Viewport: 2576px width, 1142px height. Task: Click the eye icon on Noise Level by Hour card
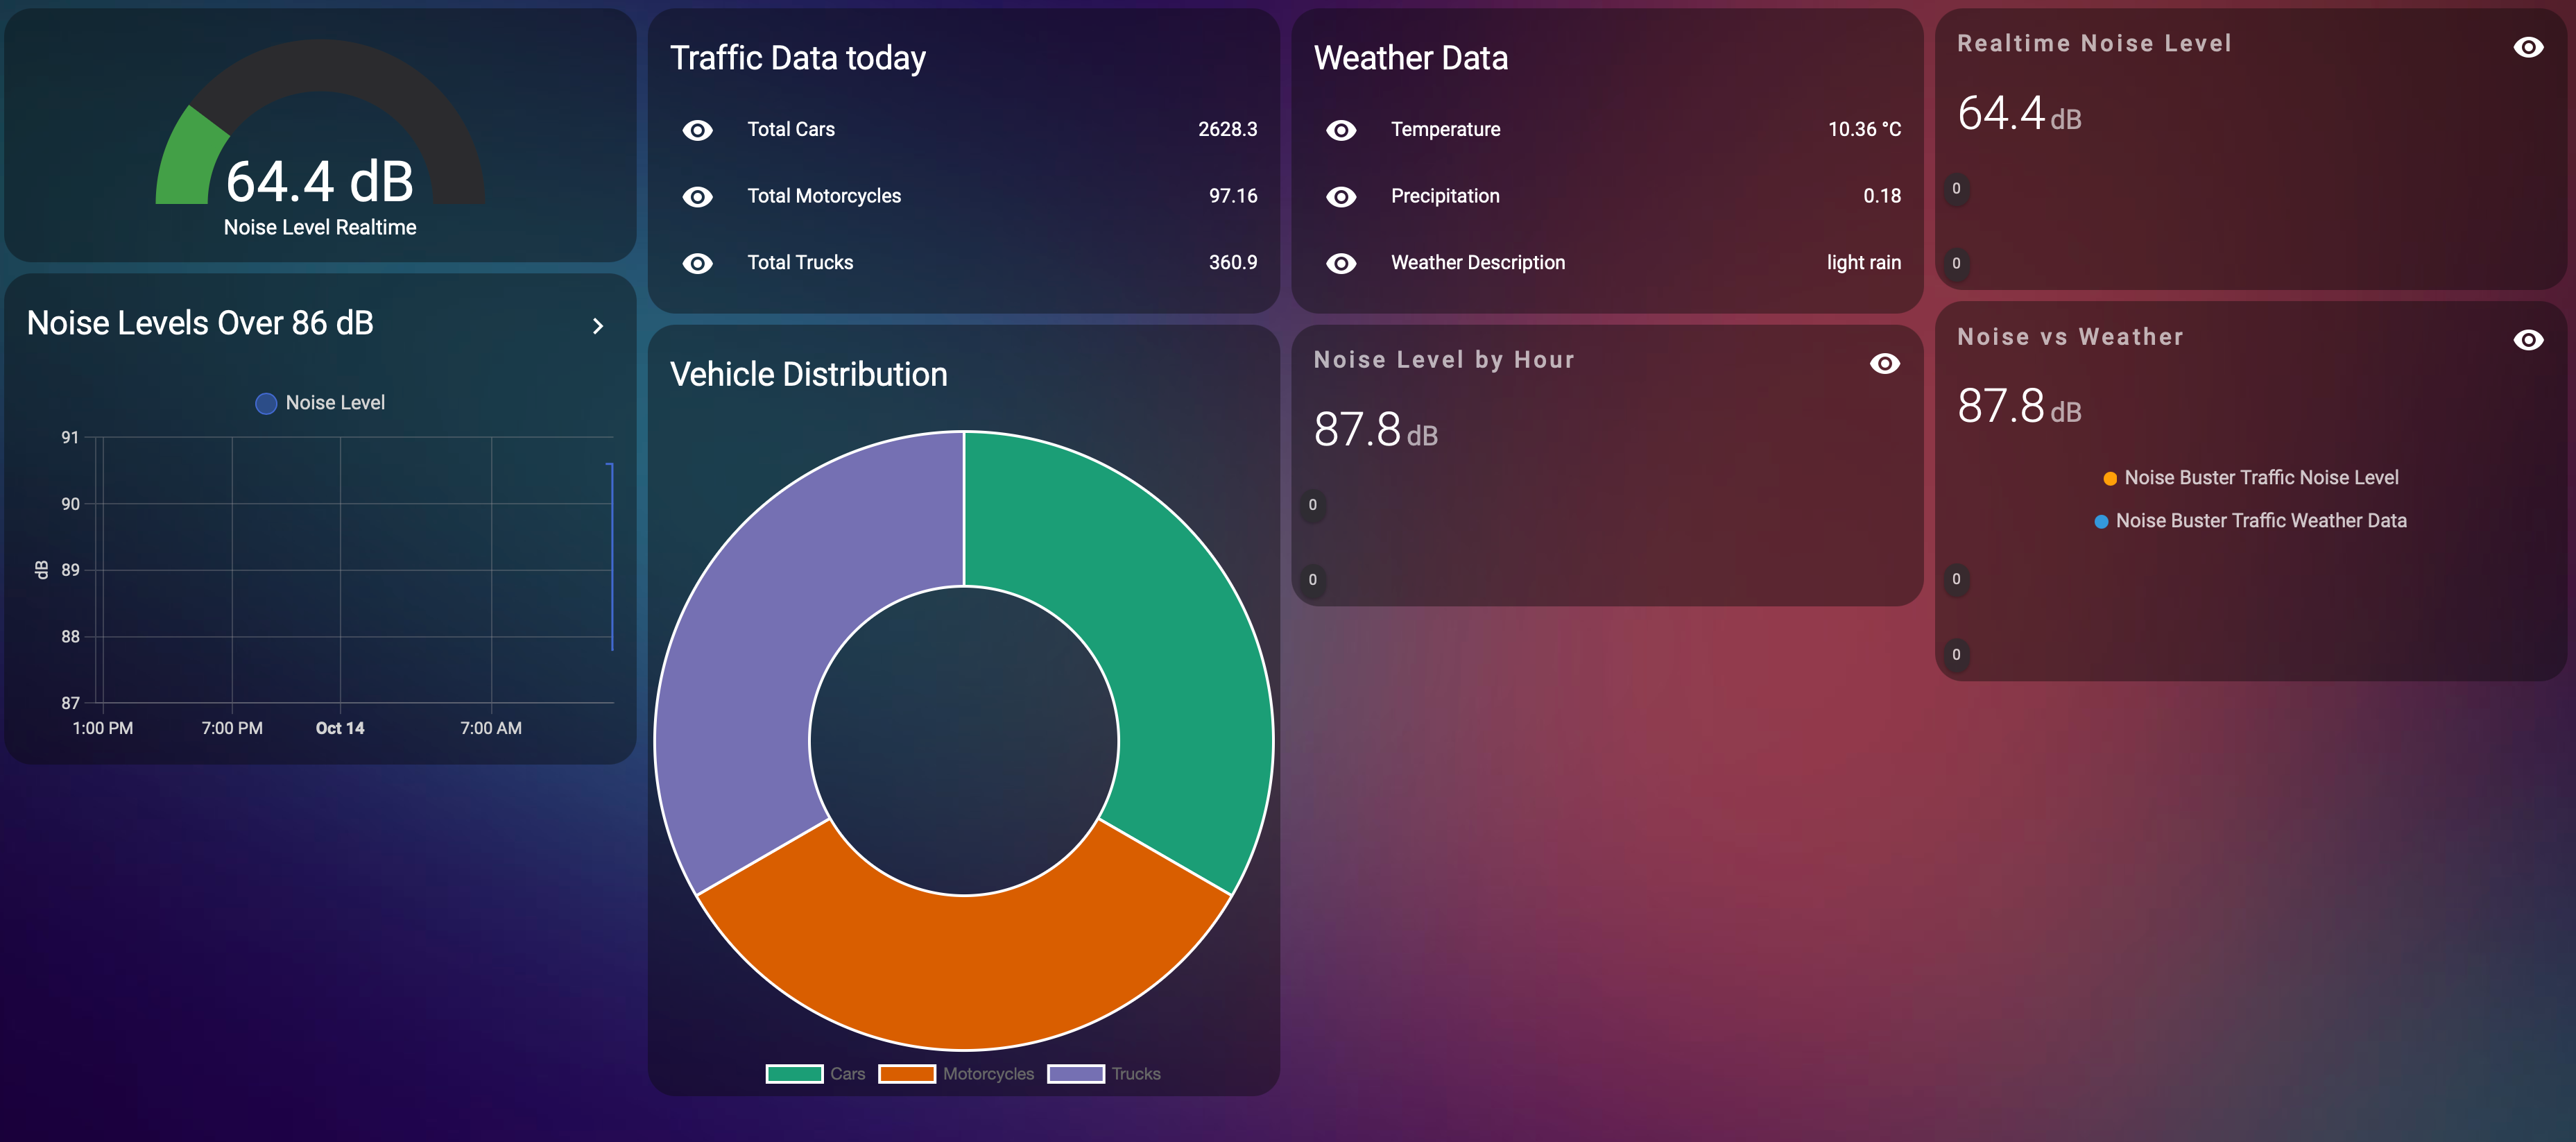point(1884,363)
